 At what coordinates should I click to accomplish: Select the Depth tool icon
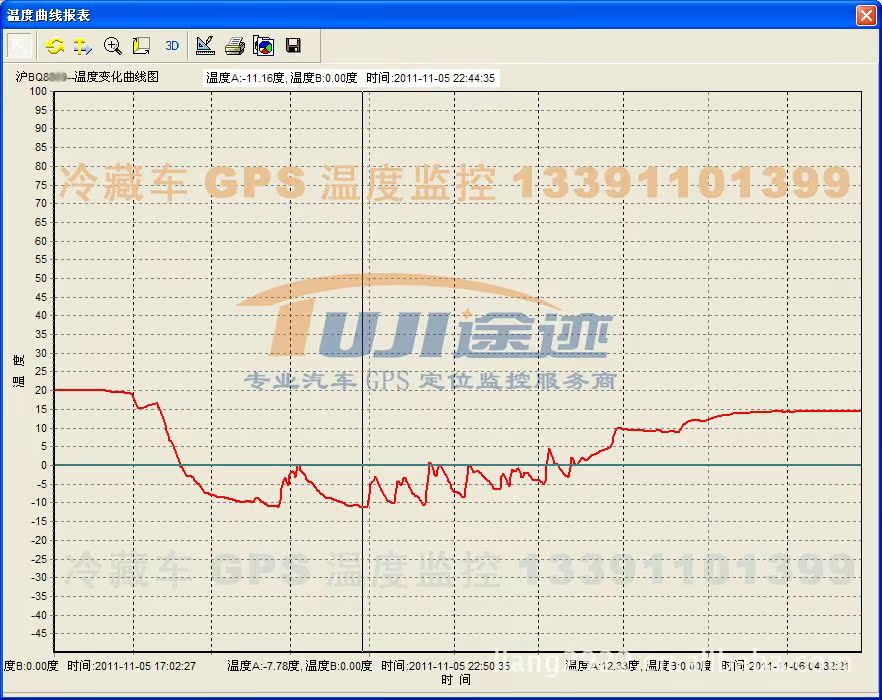point(141,46)
